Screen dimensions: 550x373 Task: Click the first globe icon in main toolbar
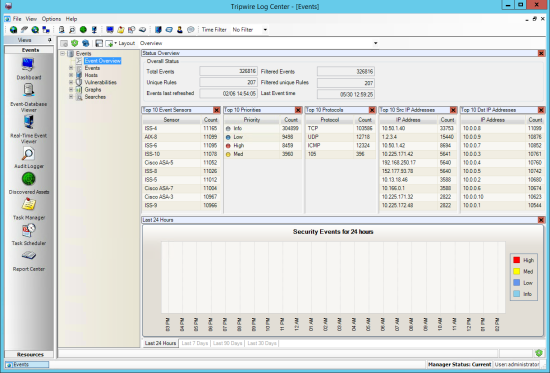tap(13, 30)
